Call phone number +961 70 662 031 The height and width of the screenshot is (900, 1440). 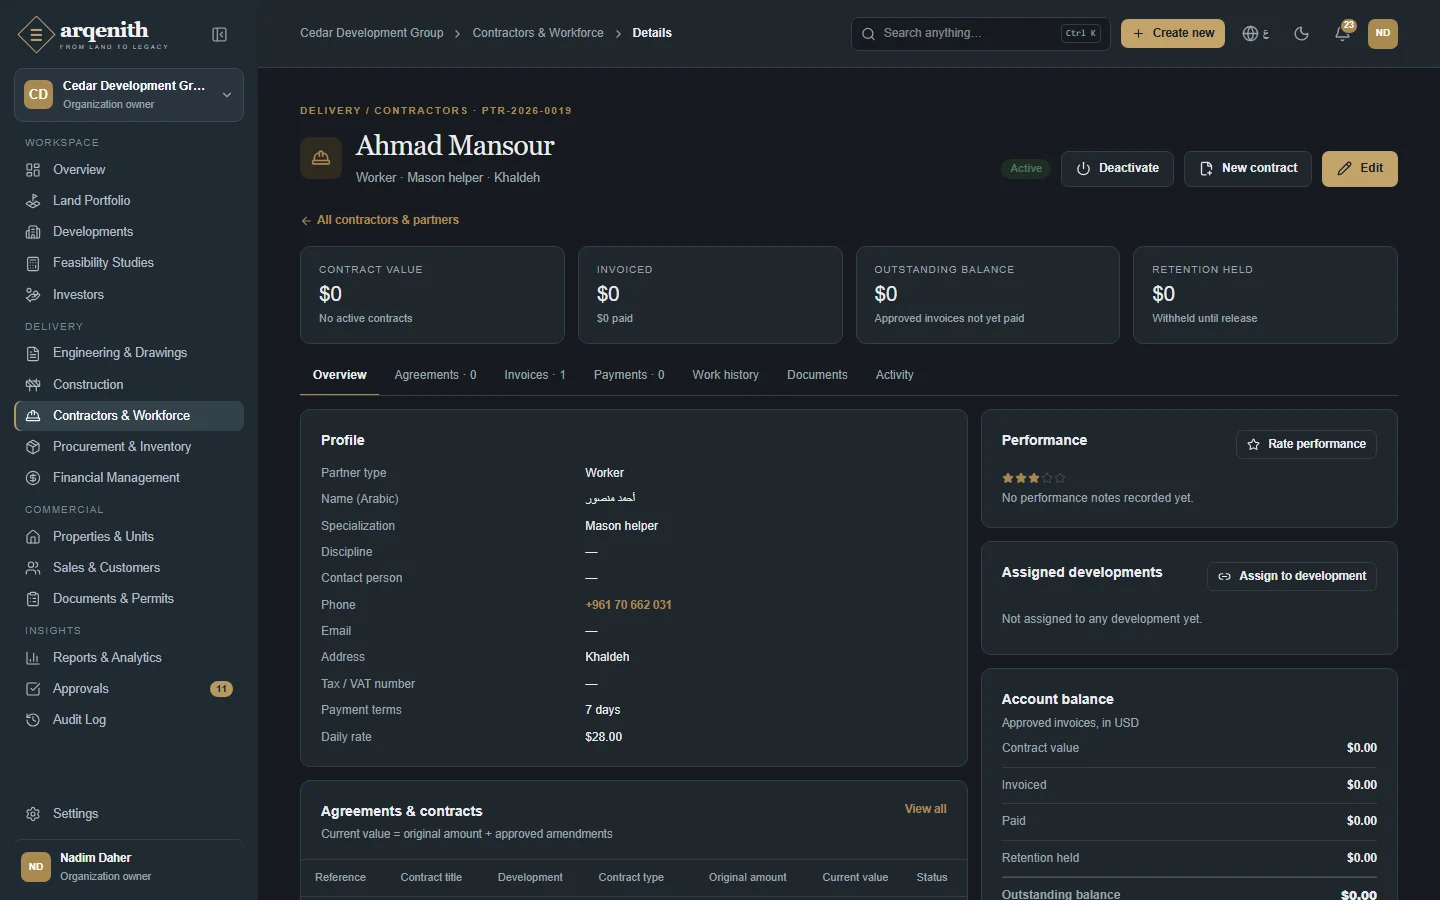(x=628, y=605)
